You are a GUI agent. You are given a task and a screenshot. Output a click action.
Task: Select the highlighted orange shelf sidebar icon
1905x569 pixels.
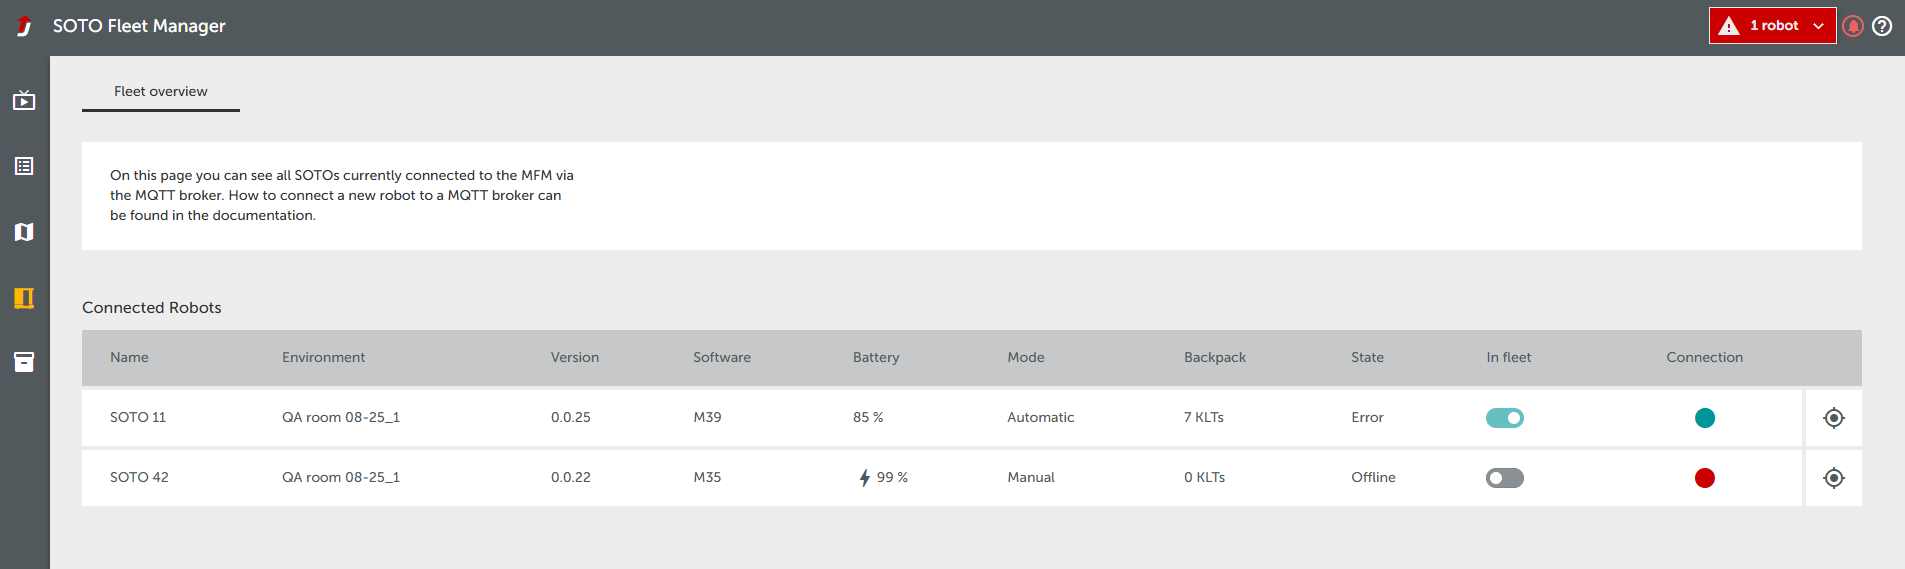coord(24,298)
